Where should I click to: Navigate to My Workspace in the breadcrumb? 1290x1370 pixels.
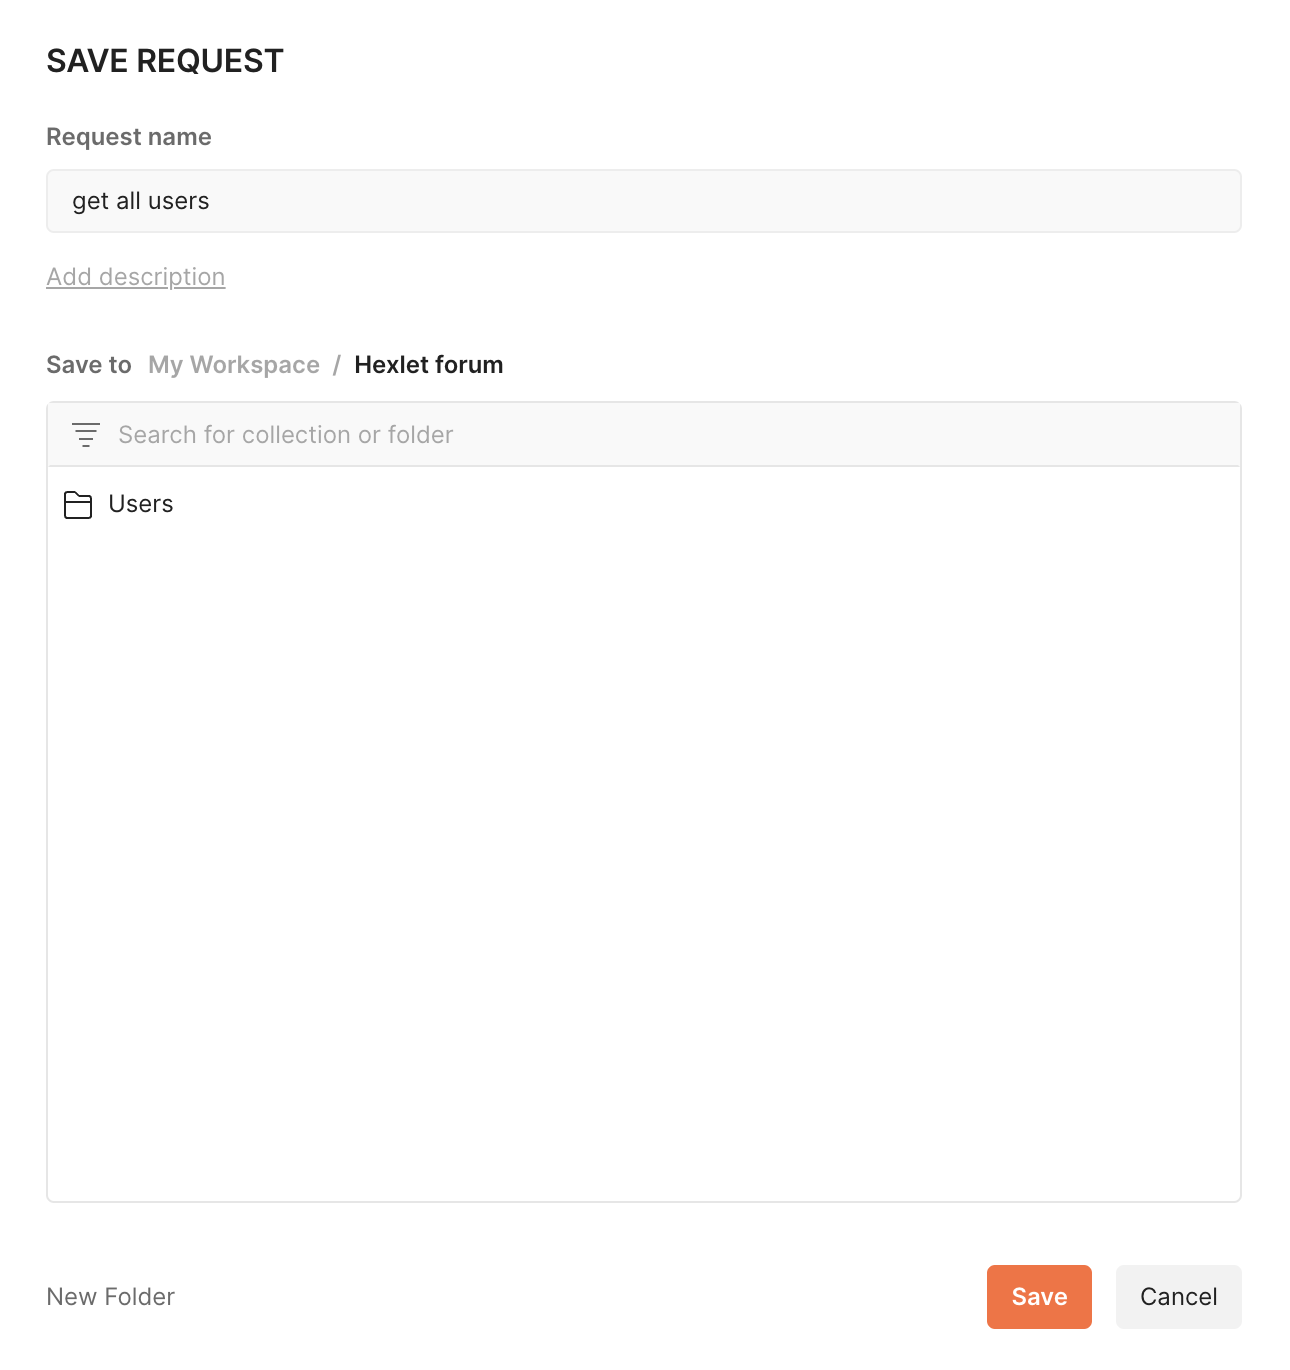tap(234, 365)
